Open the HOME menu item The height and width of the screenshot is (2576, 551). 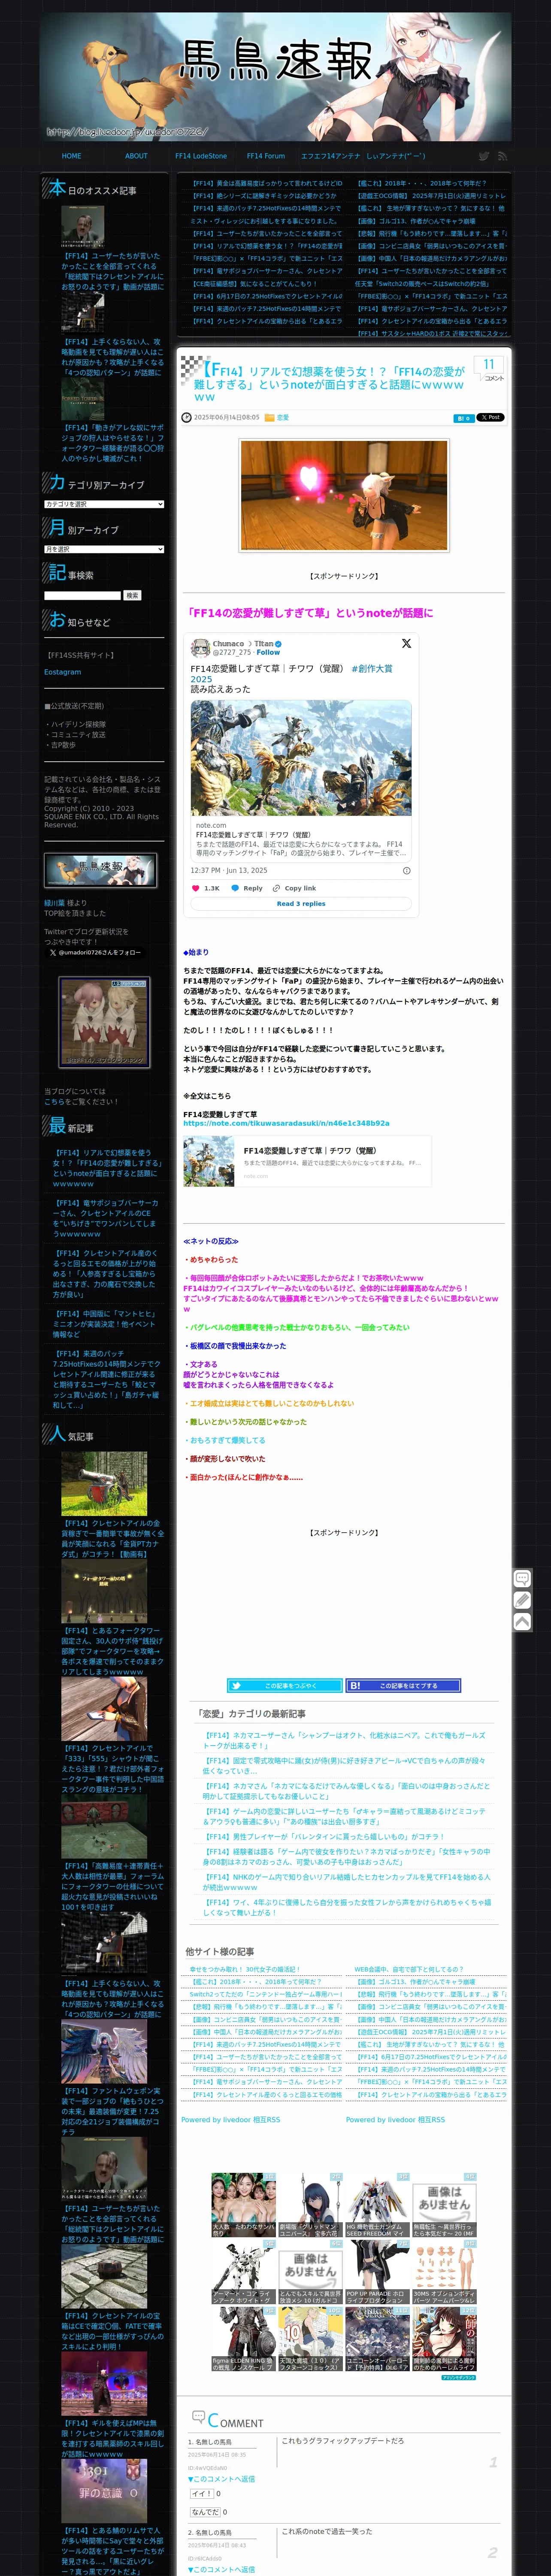[x=72, y=156]
